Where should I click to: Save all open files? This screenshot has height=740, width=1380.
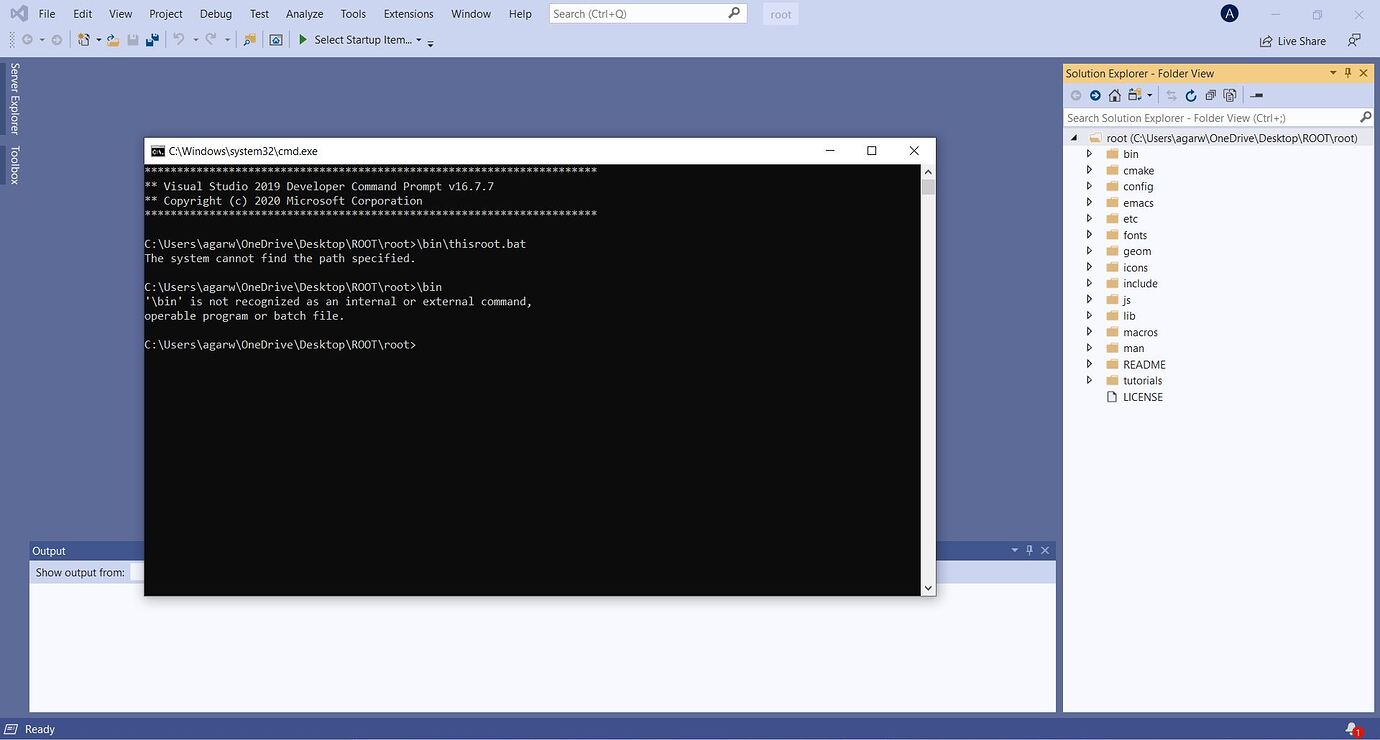pyautogui.click(x=151, y=39)
